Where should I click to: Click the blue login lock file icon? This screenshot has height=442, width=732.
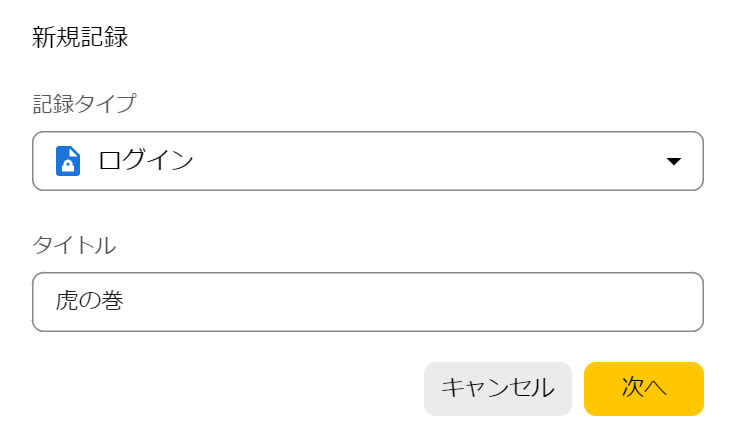pyautogui.click(x=68, y=161)
